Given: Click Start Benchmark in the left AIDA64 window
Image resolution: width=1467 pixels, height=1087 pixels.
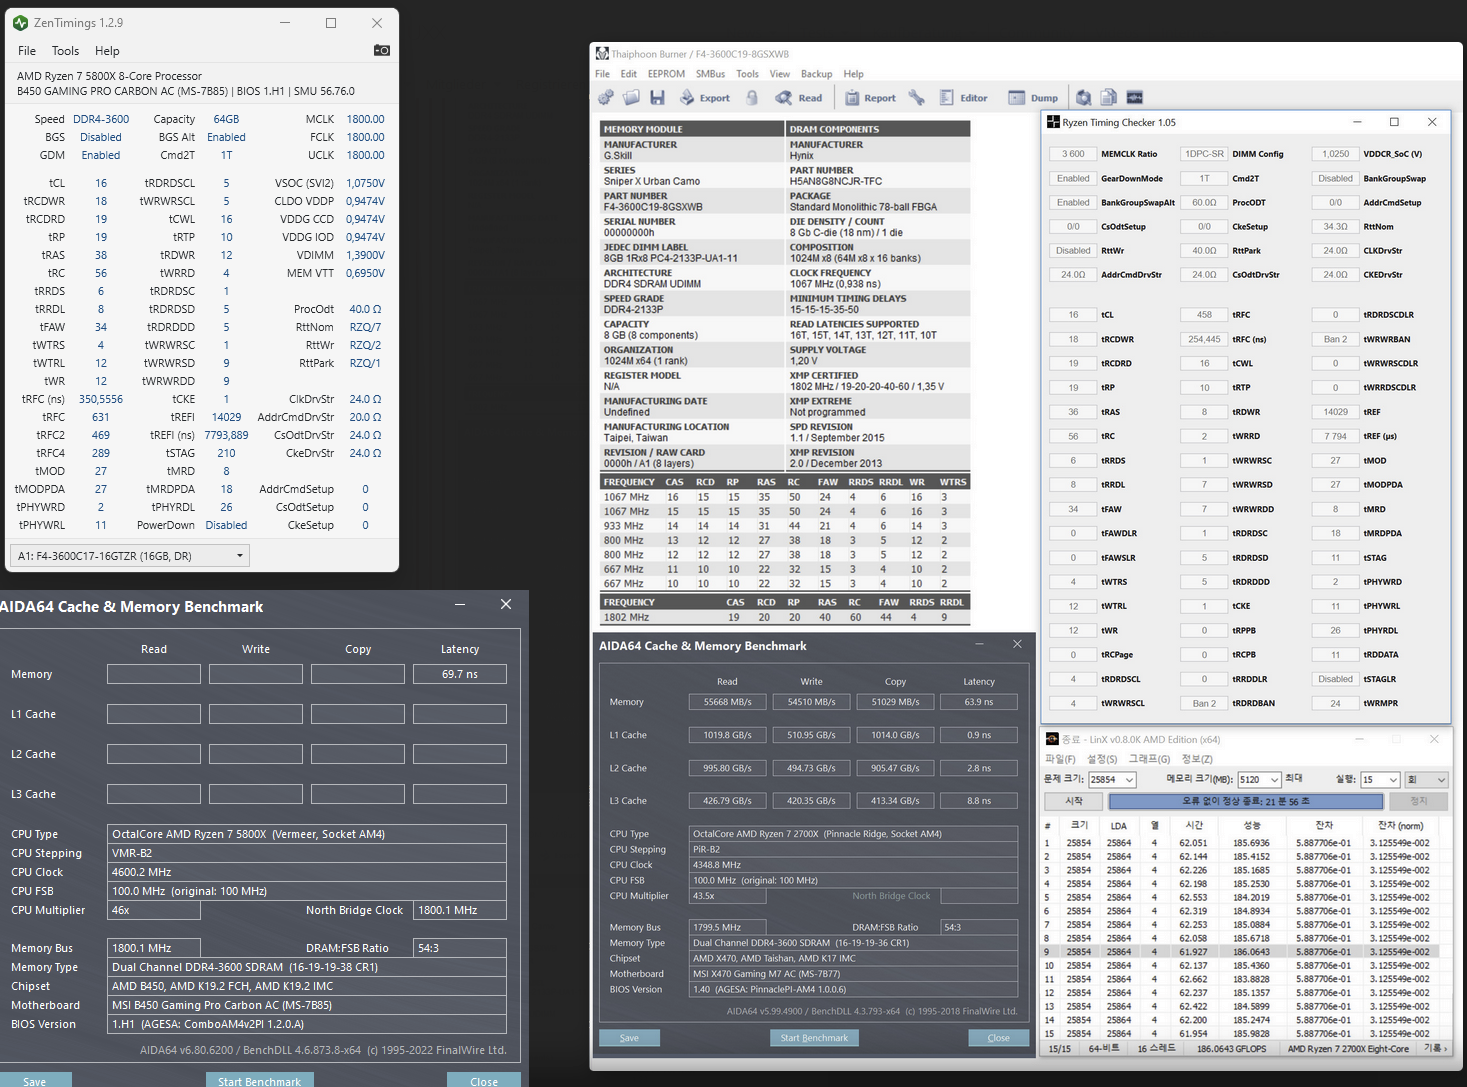Looking at the screenshot, I should pos(259,1081).
